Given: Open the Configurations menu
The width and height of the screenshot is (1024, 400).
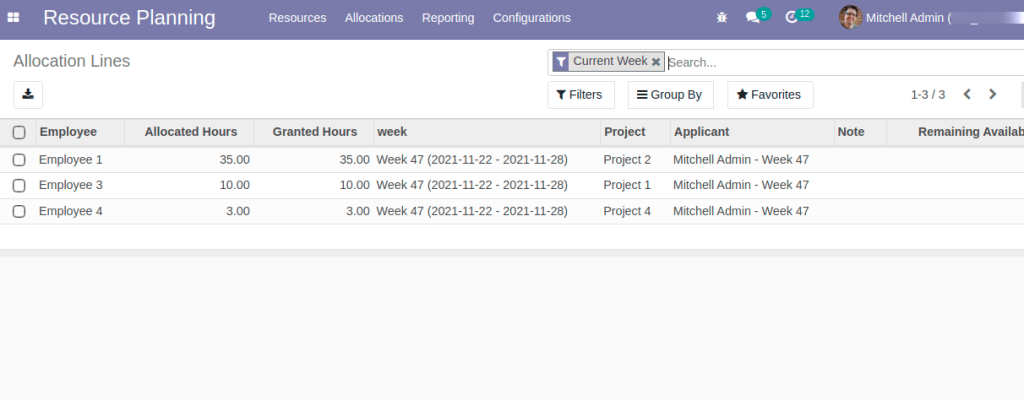Looking at the screenshot, I should pos(532,18).
